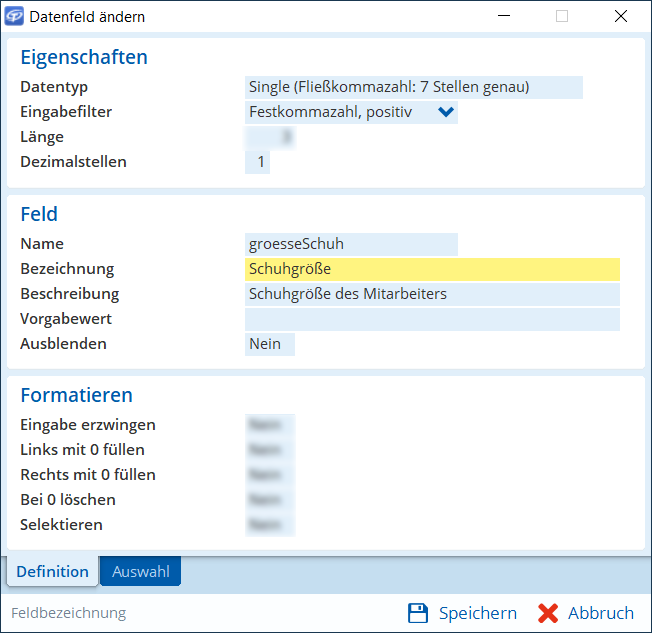Select the Definition tab
Viewport: 652px width, 633px height.
(53, 572)
